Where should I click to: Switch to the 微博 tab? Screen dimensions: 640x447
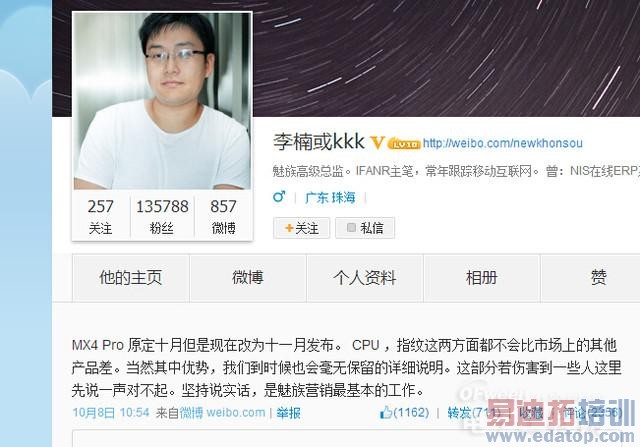(248, 278)
